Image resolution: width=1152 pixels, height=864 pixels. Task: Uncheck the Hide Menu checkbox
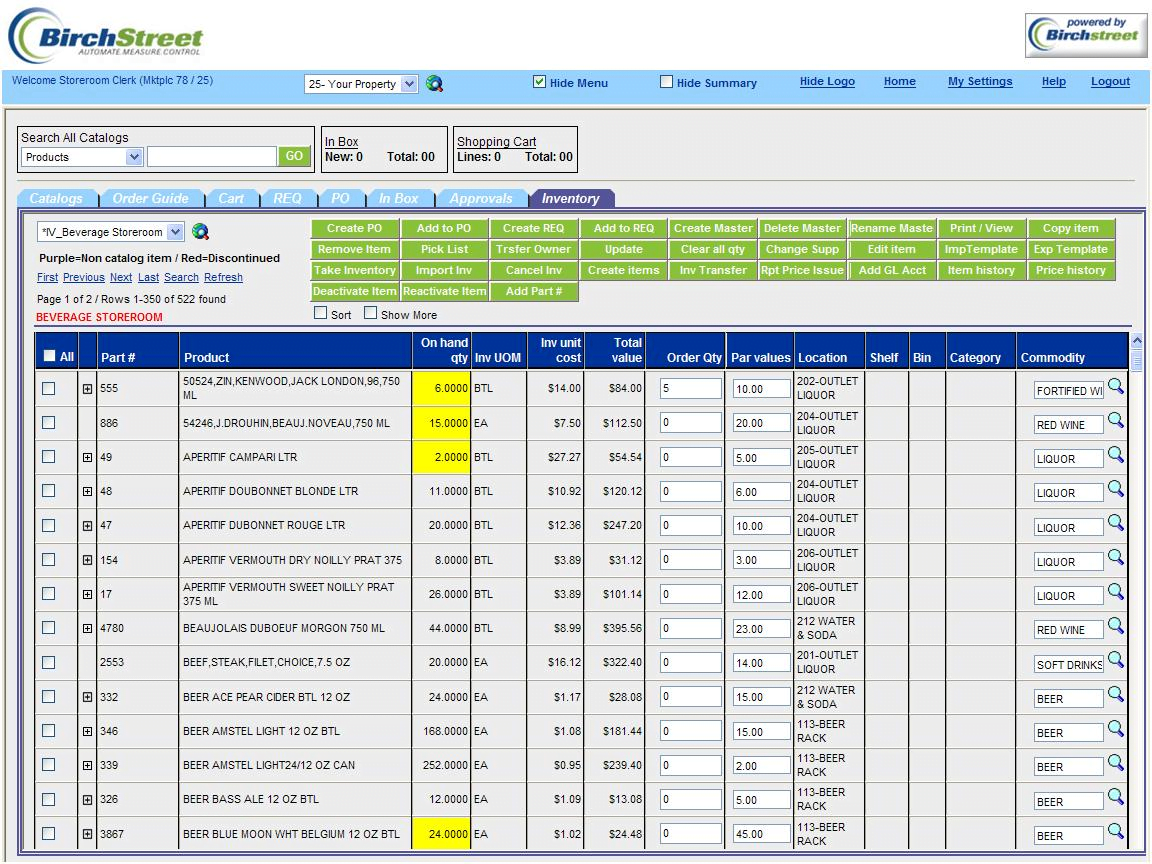[x=539, y=82]
